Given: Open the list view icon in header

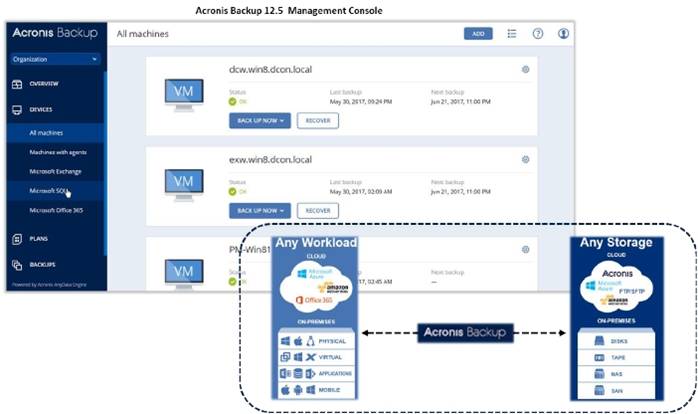Looking at the screenshot, I should (512, 33).
